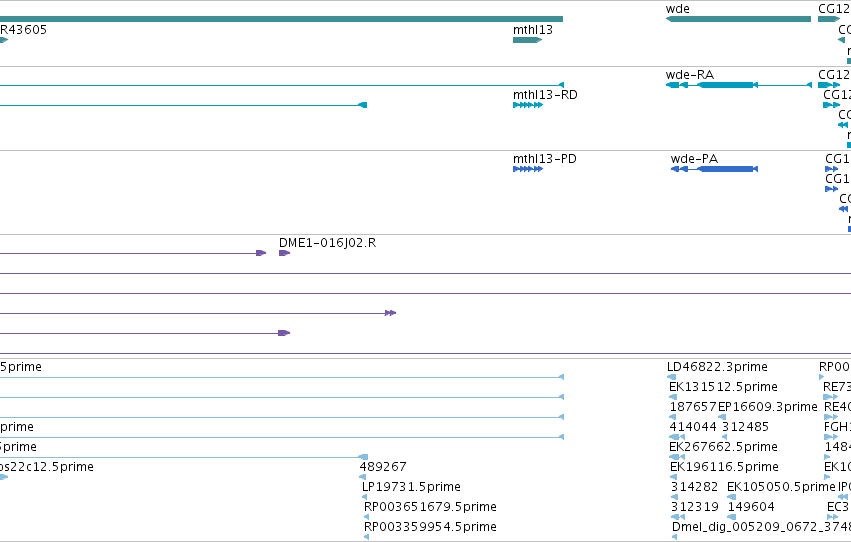Click the wde gene bar glyph
Image resolution: width=851 pixels, height=542 pixels.
(x=738, y=19)
